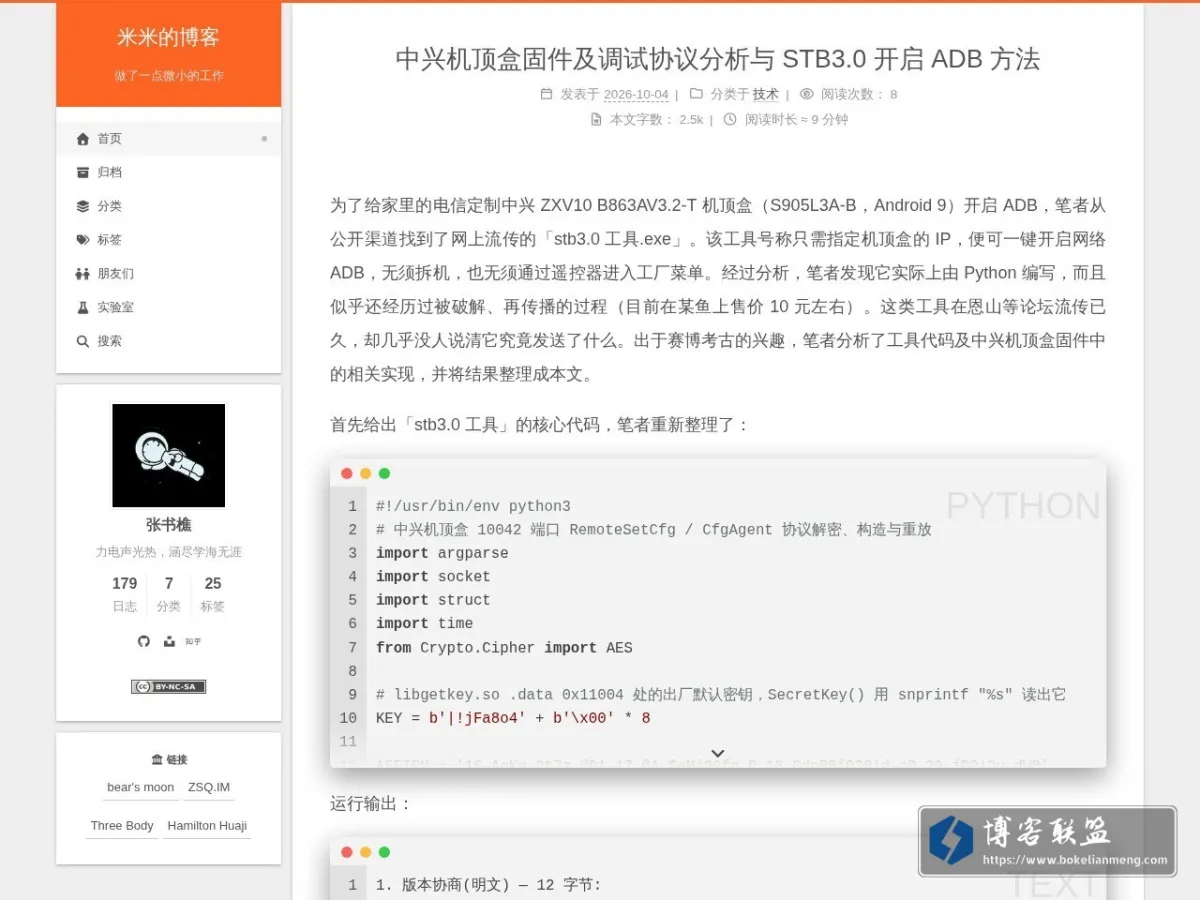The width and height of the screenshot is (1200, 900).
Task: Visit the ZSQ.IM blogroll link
Action: (x=209, y=787)
